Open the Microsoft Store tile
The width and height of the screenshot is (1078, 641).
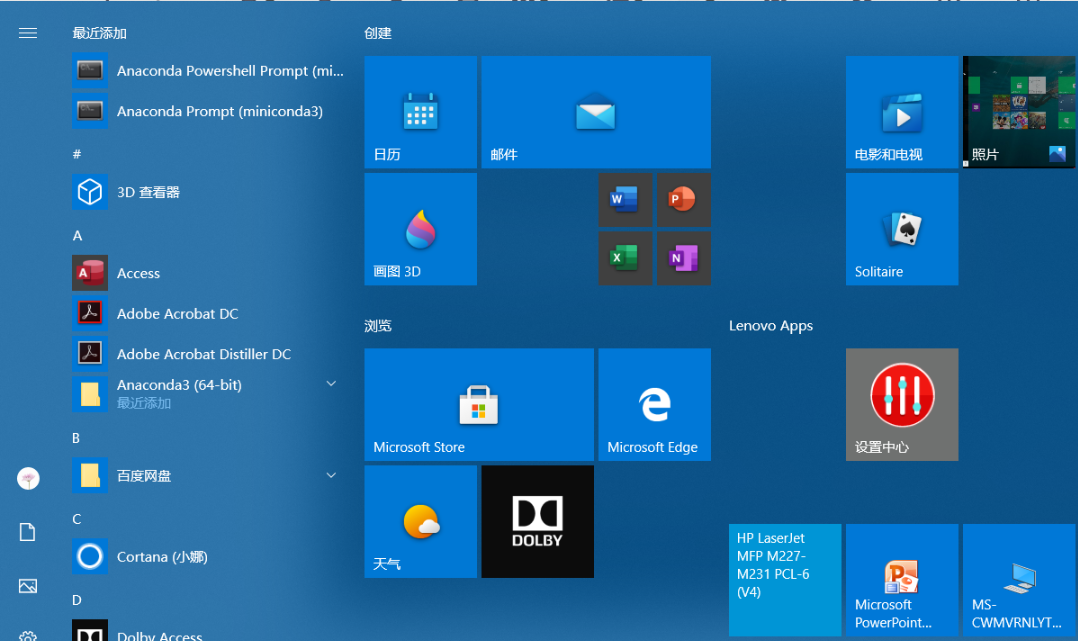click(x=479, y=404)
